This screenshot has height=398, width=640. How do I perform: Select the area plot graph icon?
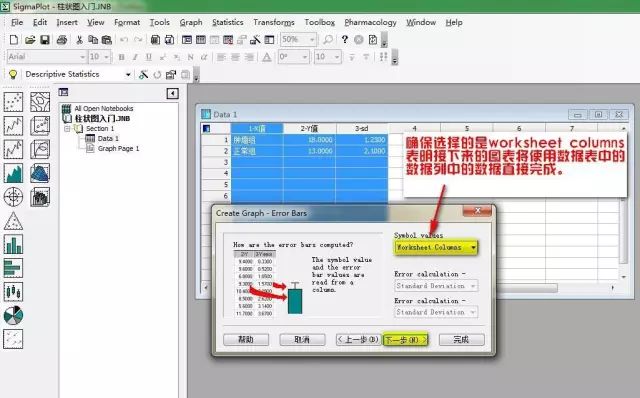click(x=13, y=173)
